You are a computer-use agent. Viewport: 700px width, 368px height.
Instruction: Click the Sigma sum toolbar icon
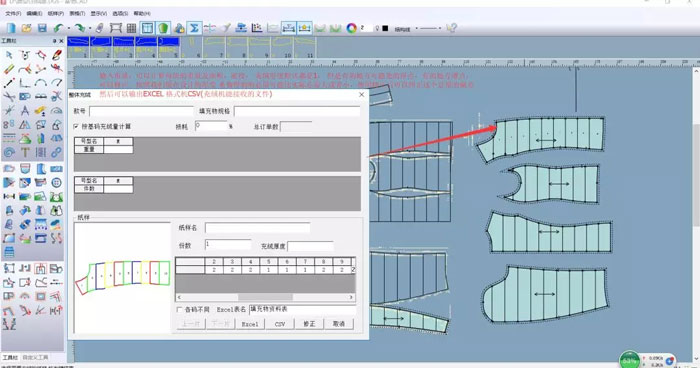point(194,28)
